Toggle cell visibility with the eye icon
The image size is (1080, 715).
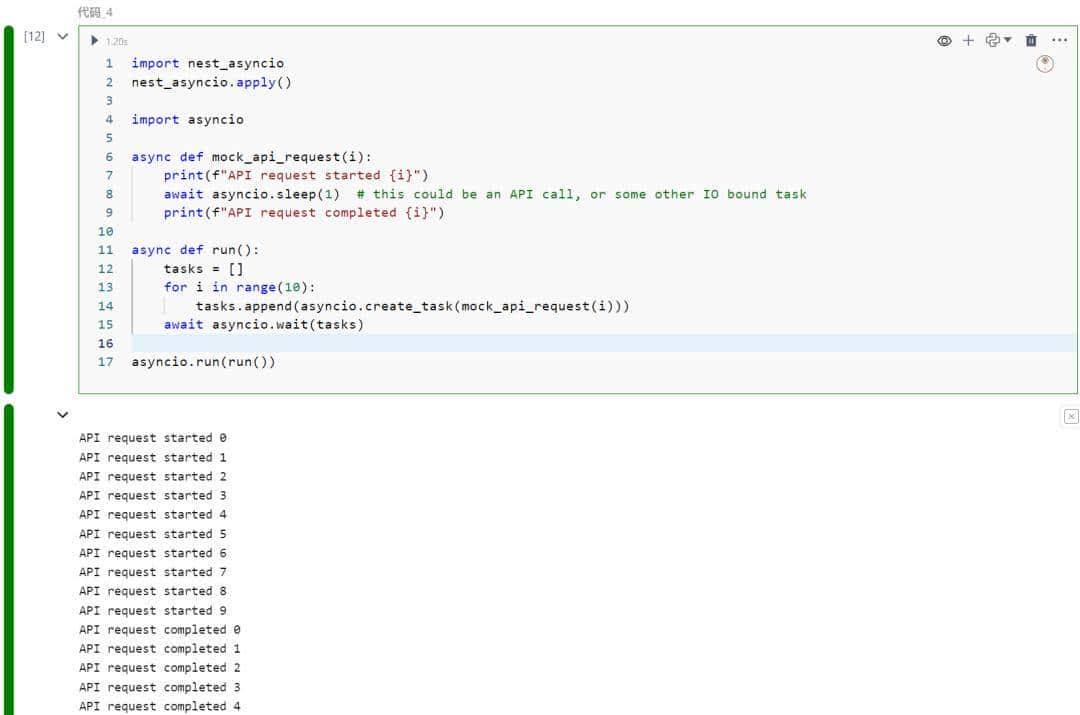944,41
